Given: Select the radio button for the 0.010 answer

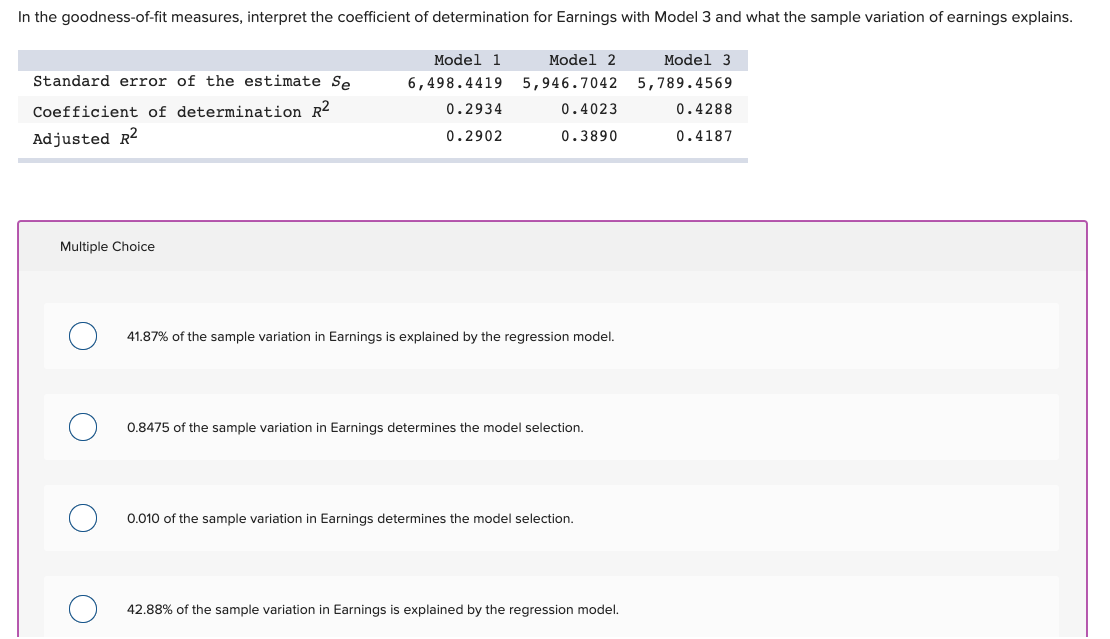Looking at the screenshot, I should point(83,518).
